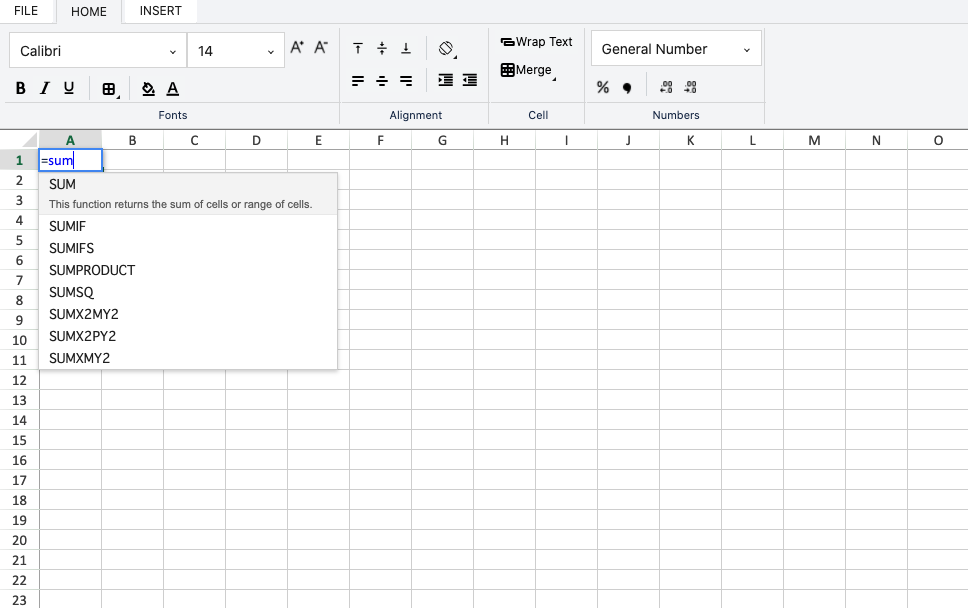Click the select-all corner triangle
The image size is (968, 608).
pos(28,140)
